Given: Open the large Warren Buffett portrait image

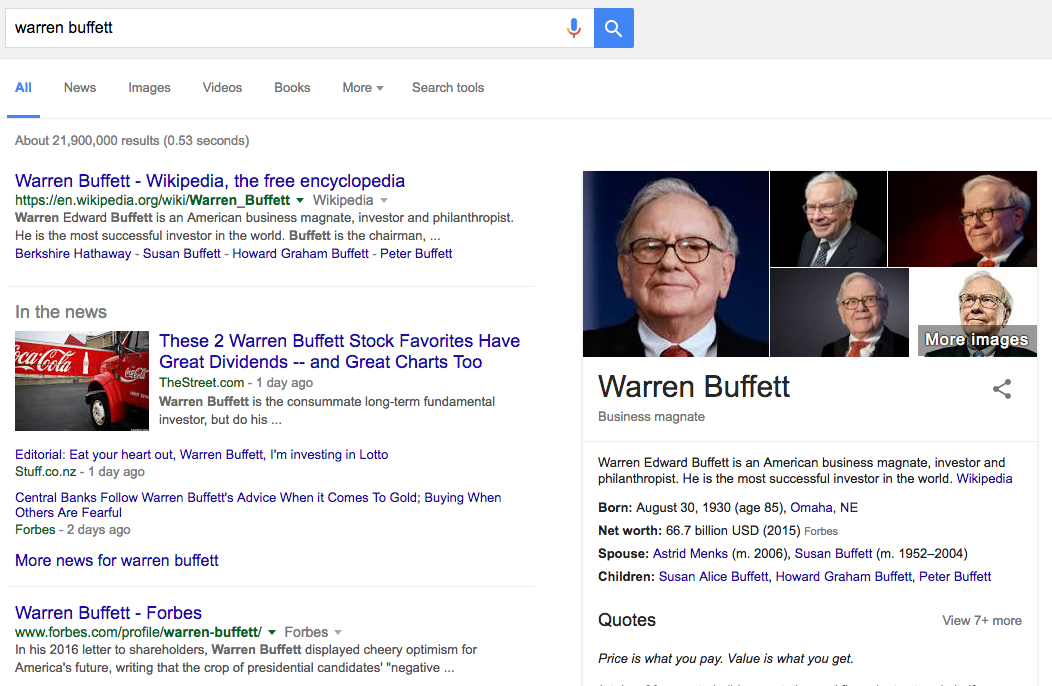Looking at the screenshot, I should pyautogui.click(x=675, y=264).
